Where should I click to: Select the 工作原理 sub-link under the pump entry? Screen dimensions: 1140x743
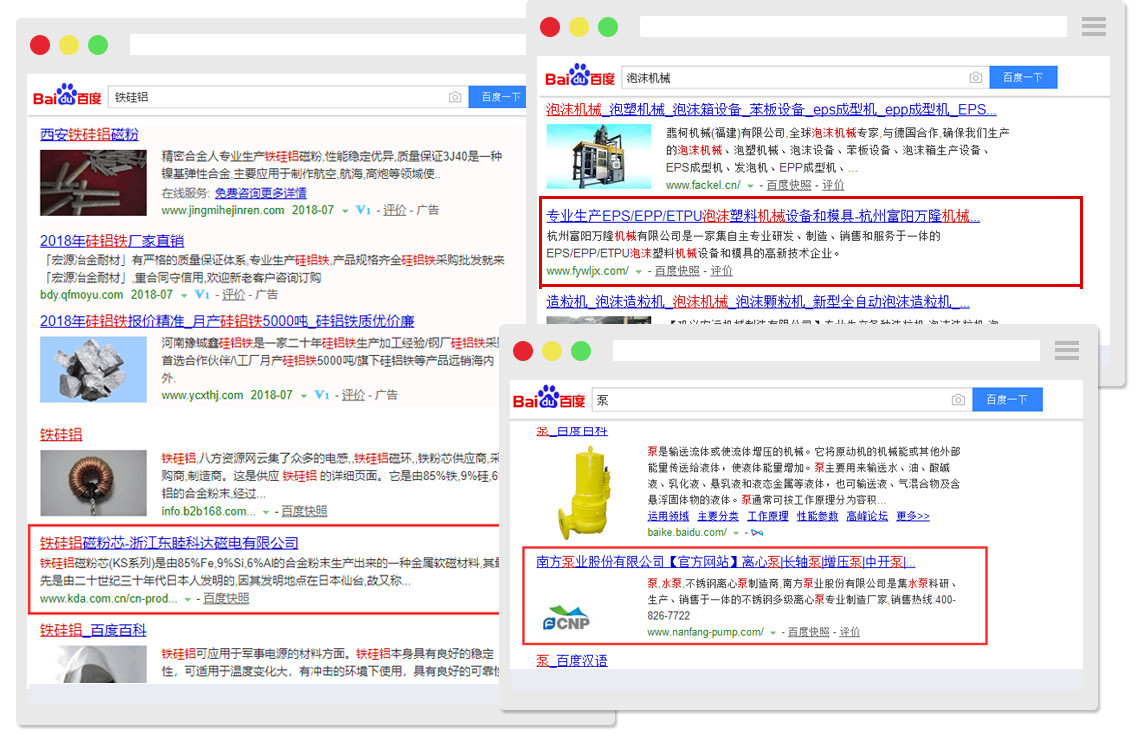(768, 516)
